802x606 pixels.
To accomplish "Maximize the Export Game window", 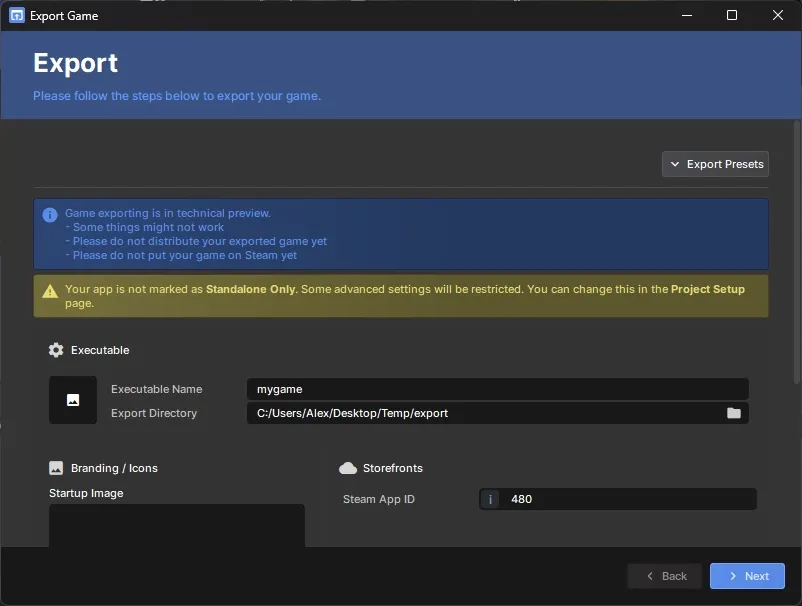I will click(x=731, y=15).
